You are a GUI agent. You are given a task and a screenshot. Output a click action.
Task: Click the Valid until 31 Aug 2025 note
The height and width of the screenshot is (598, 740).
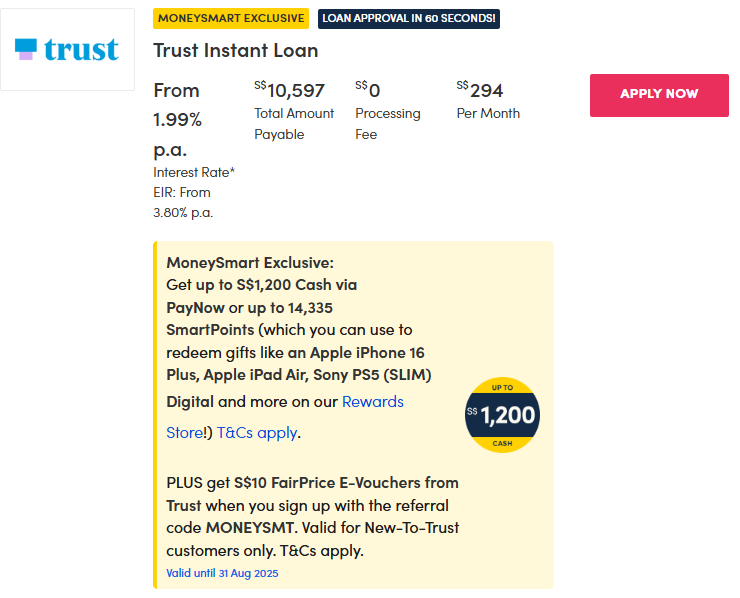click(222, 574)
